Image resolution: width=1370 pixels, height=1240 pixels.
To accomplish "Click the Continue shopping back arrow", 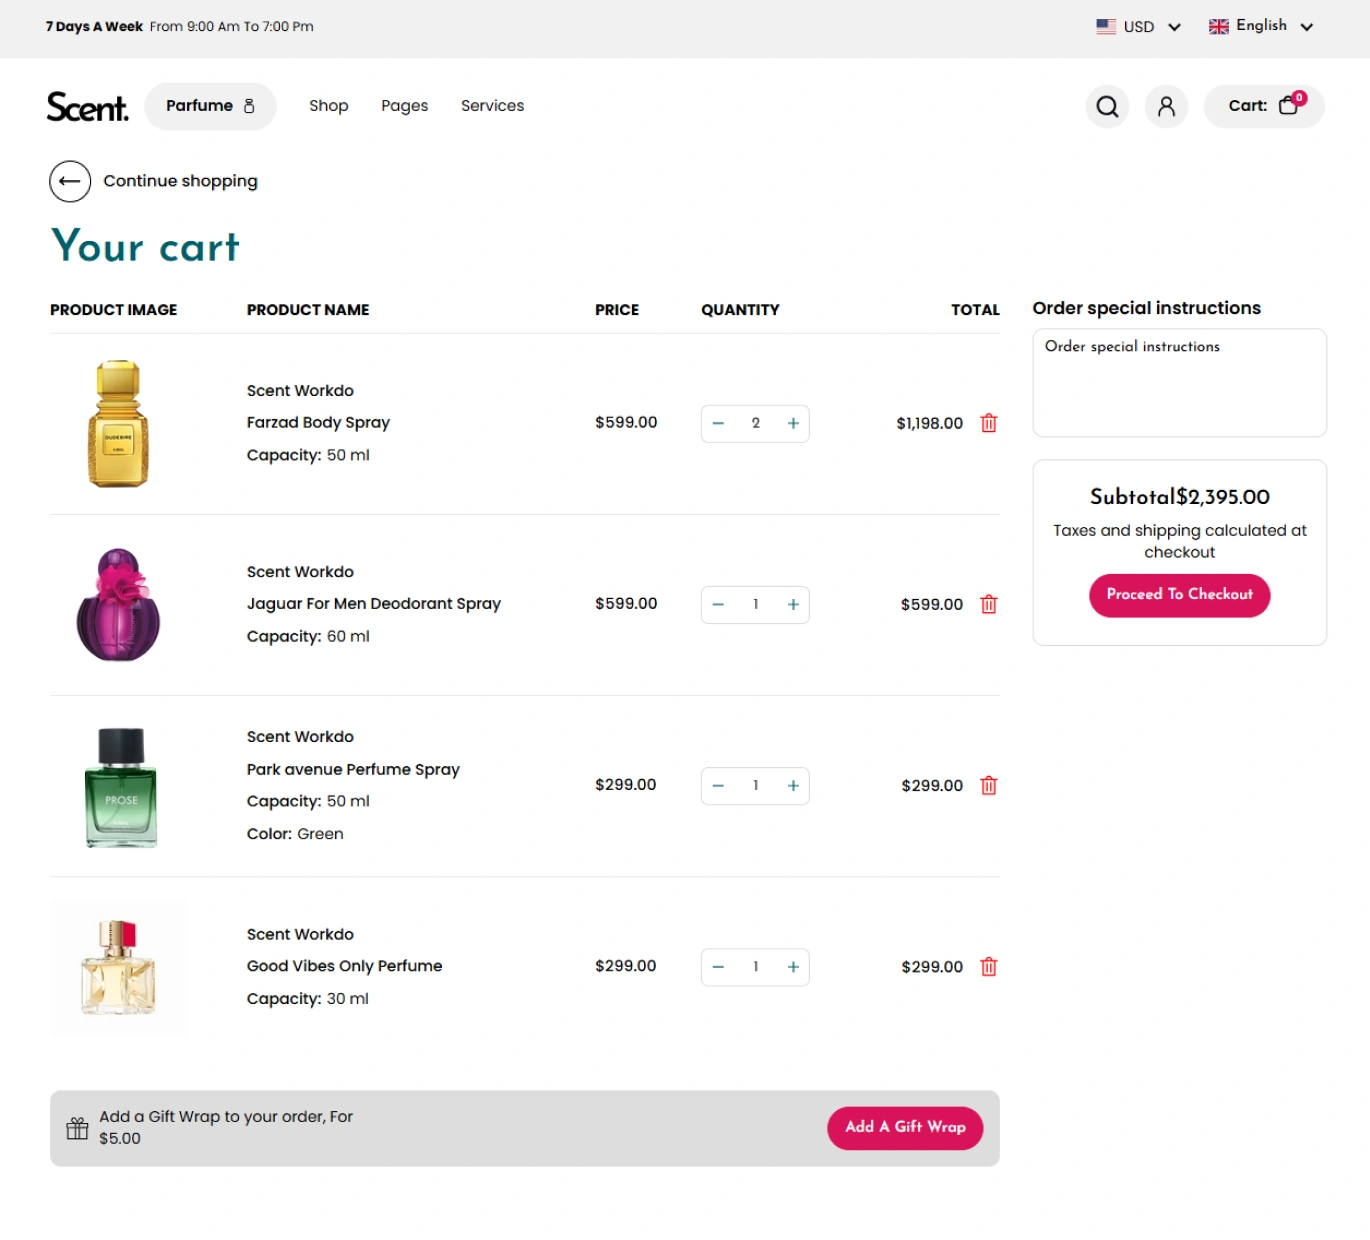I will pyautogui.click(x=70, y=181).
